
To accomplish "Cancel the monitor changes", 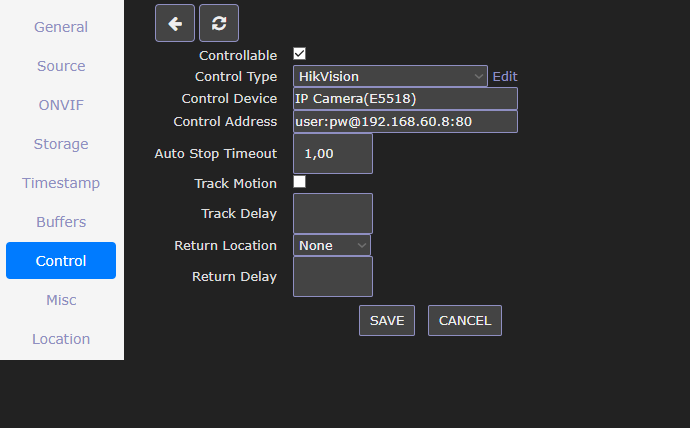I will tap(465, 321).
